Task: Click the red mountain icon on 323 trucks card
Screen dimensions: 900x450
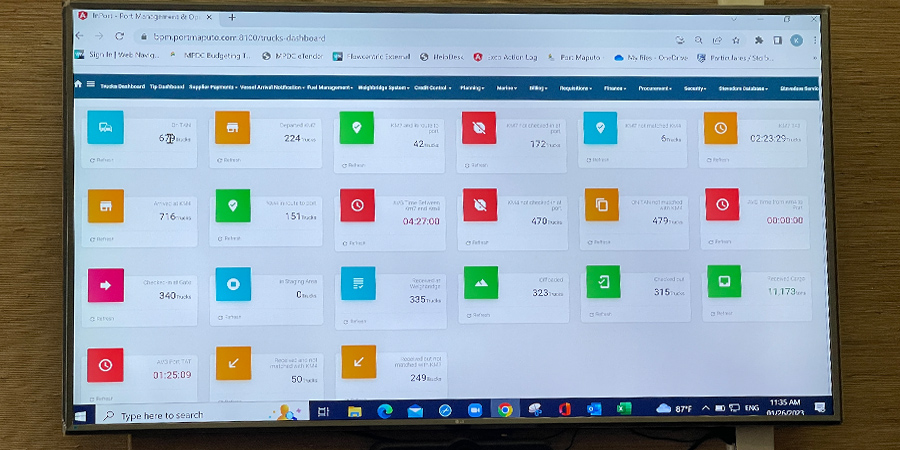Action: (x=479, y=283)
